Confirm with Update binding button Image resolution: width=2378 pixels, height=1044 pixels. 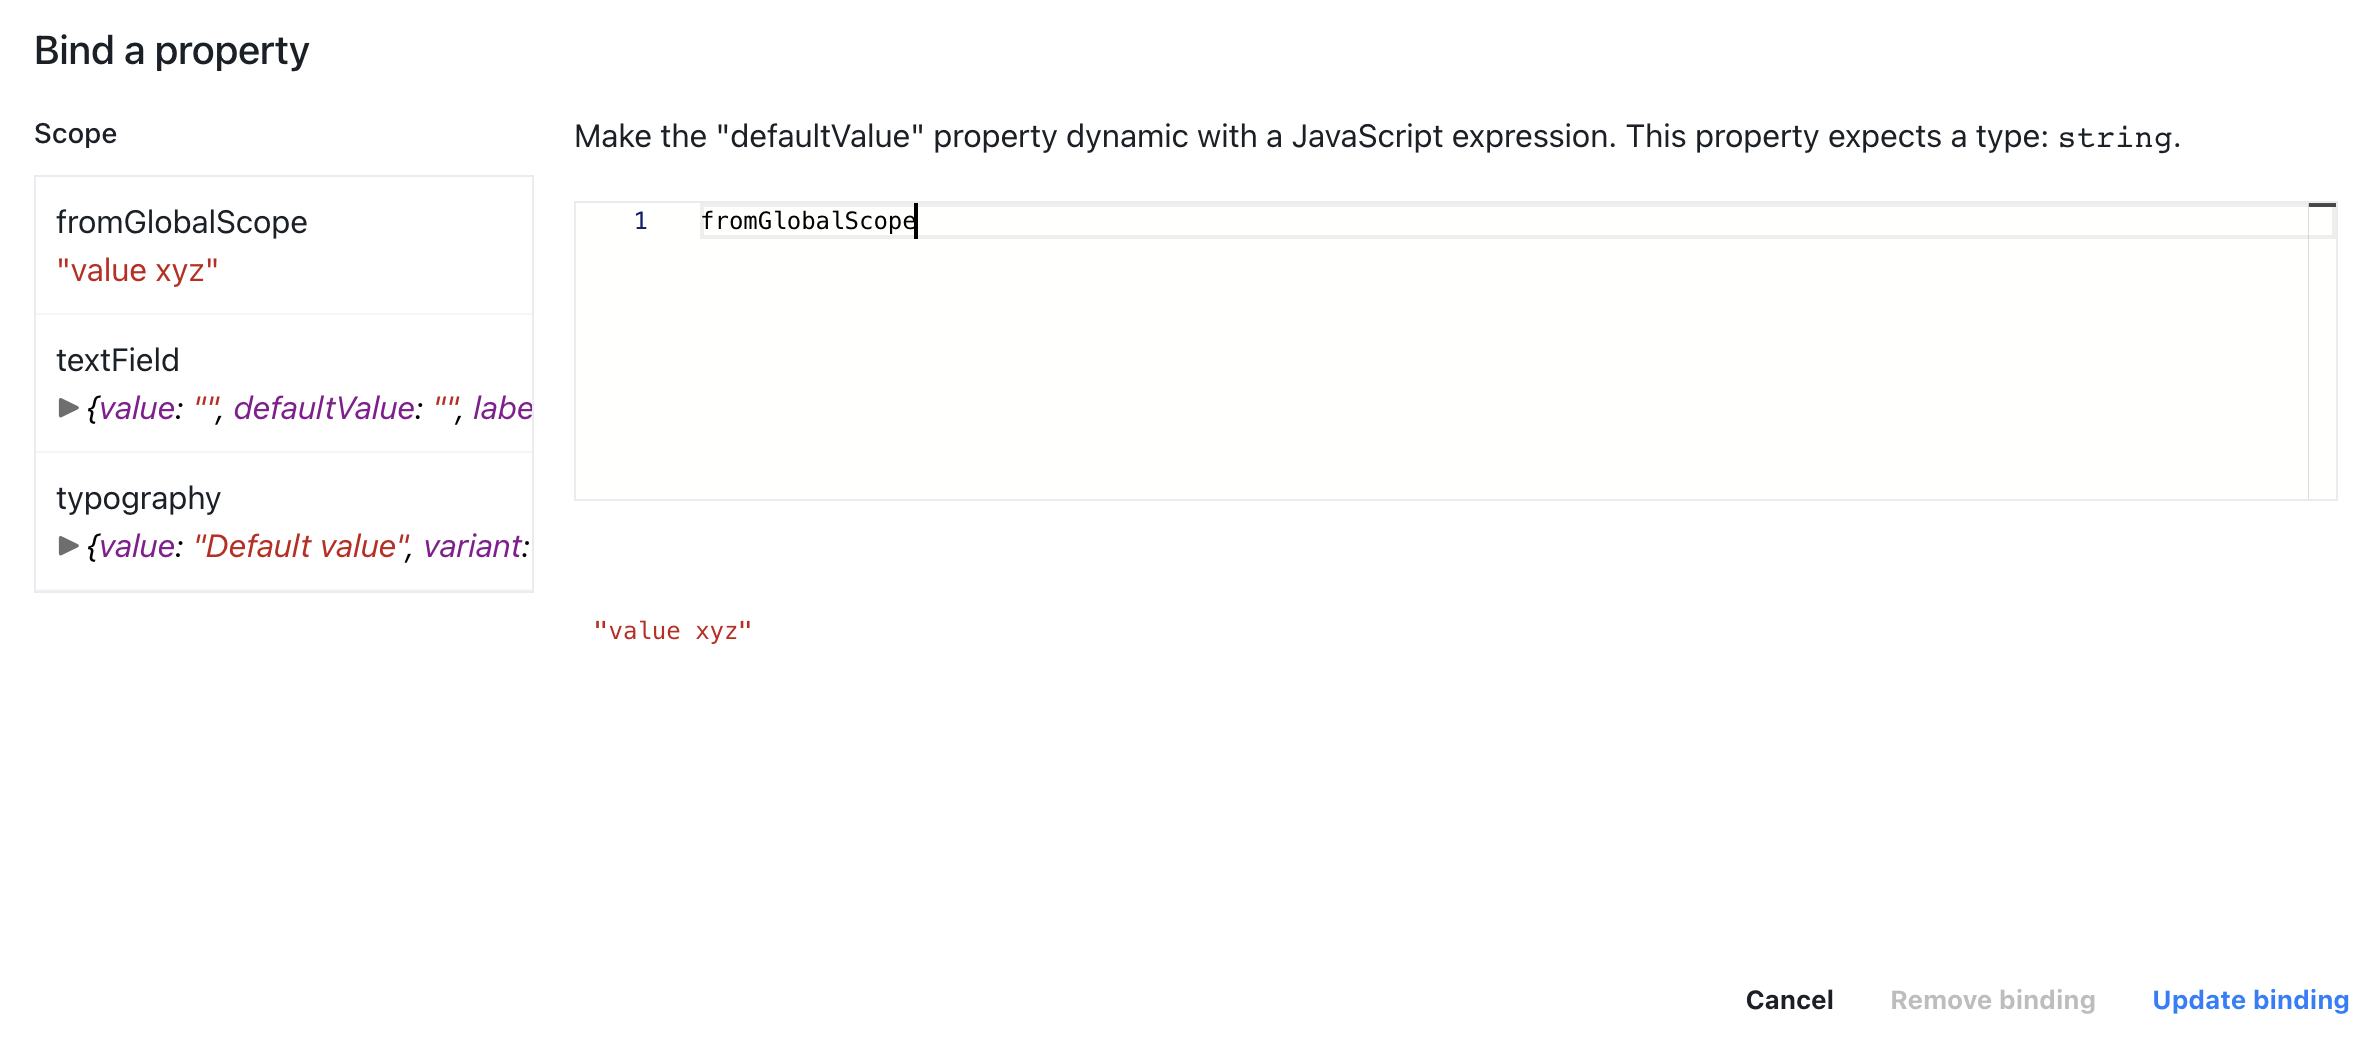point(2250,1000)
